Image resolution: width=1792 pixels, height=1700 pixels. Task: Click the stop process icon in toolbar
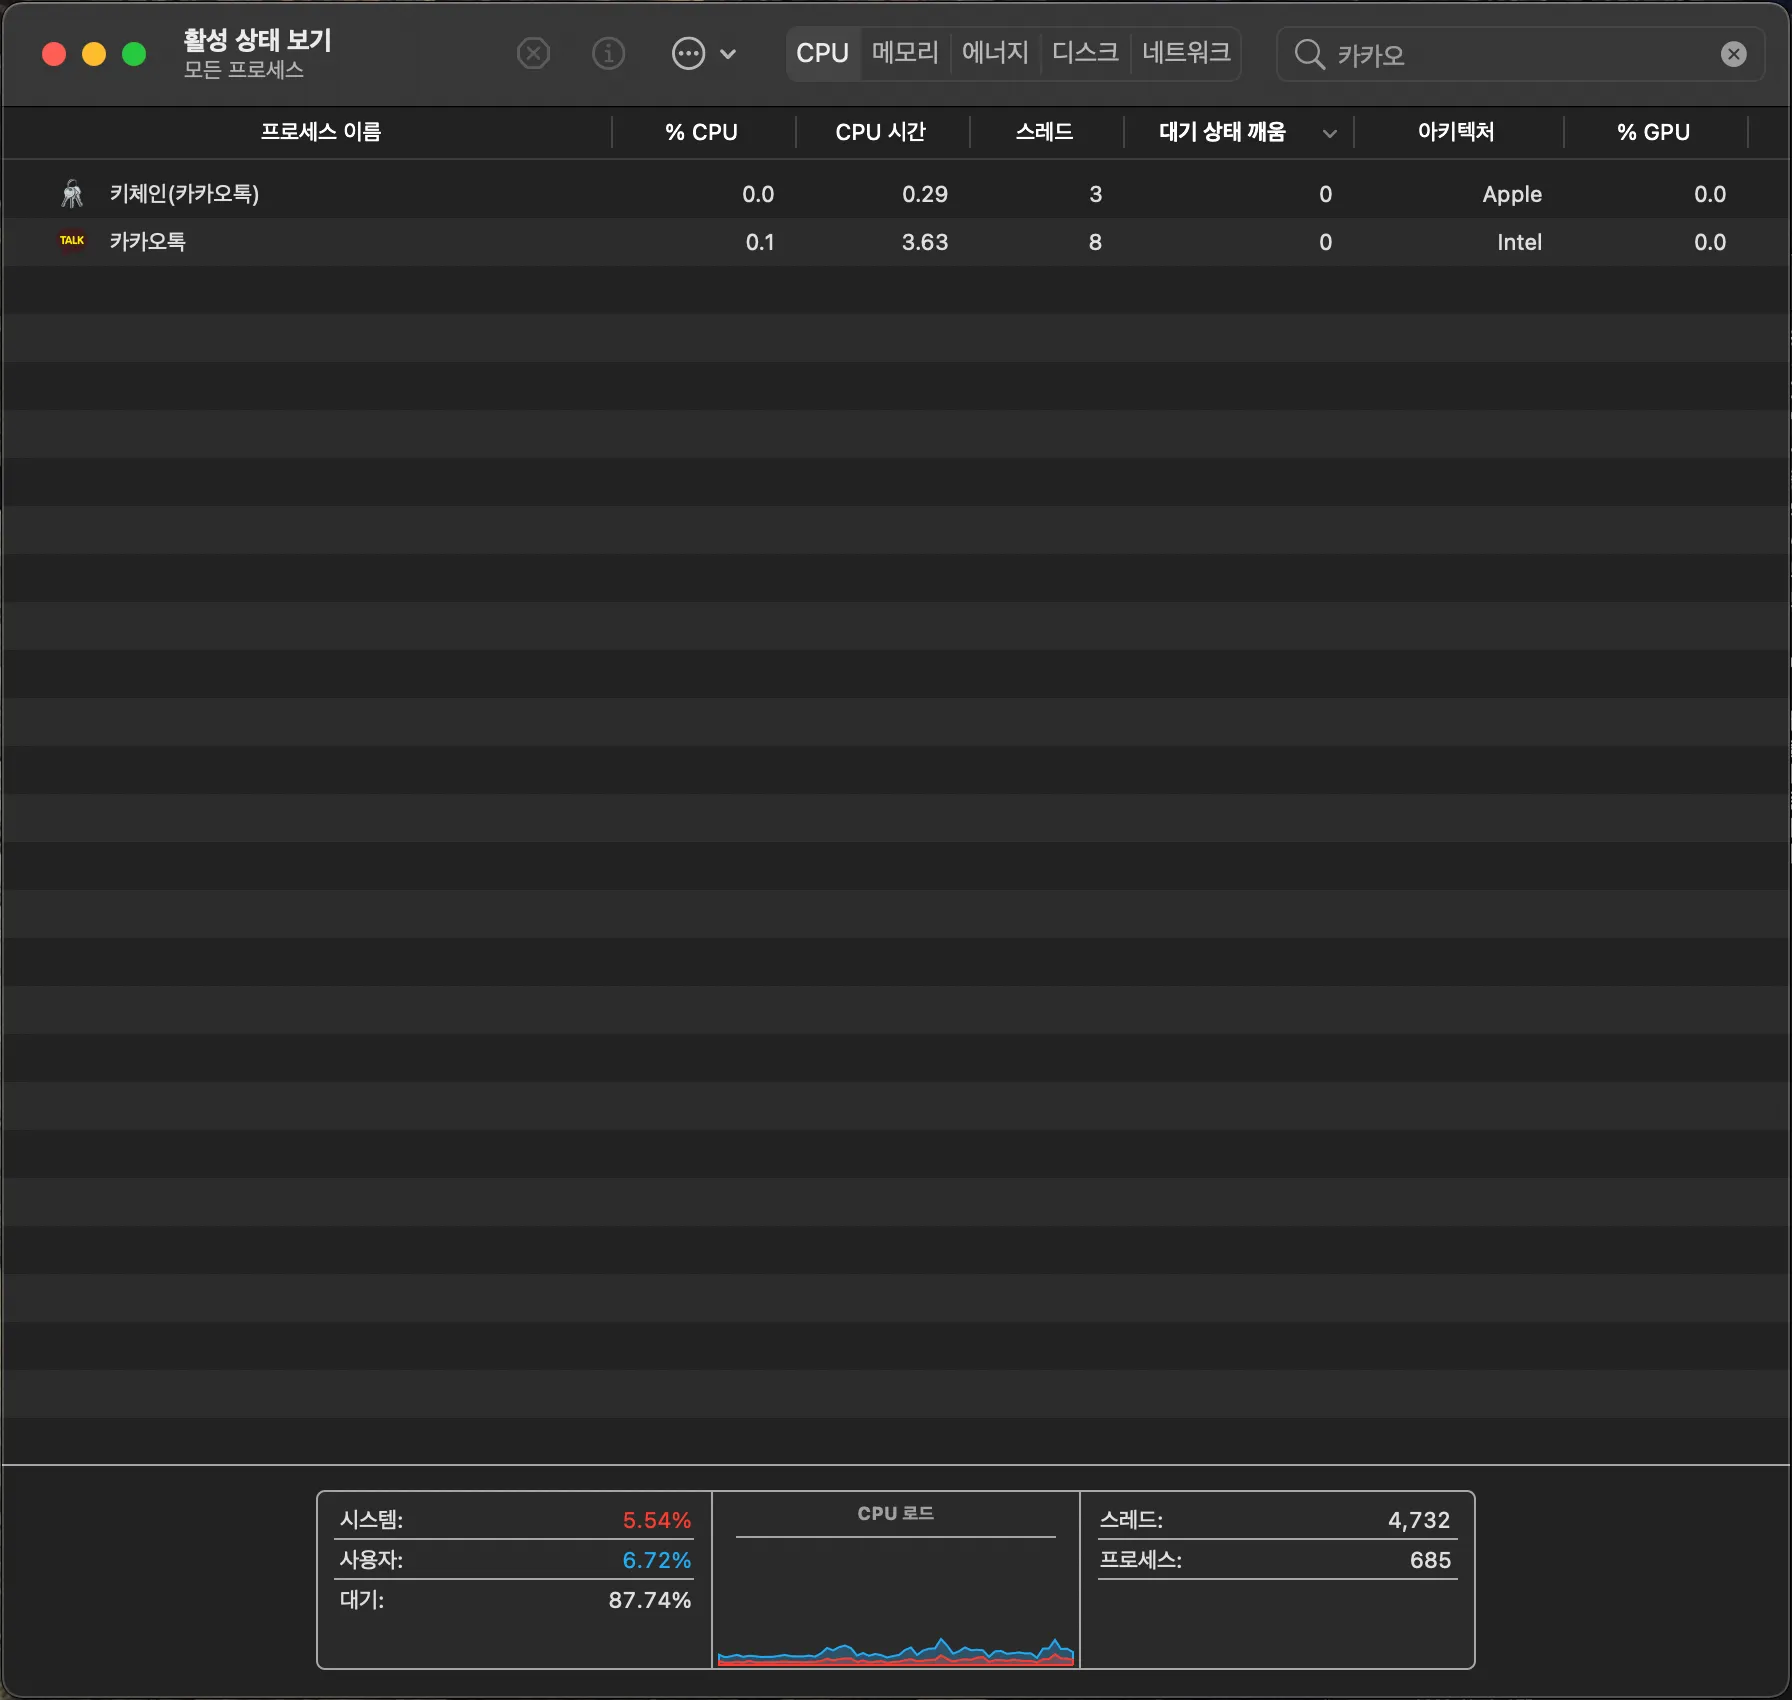[x=533, y=53]
